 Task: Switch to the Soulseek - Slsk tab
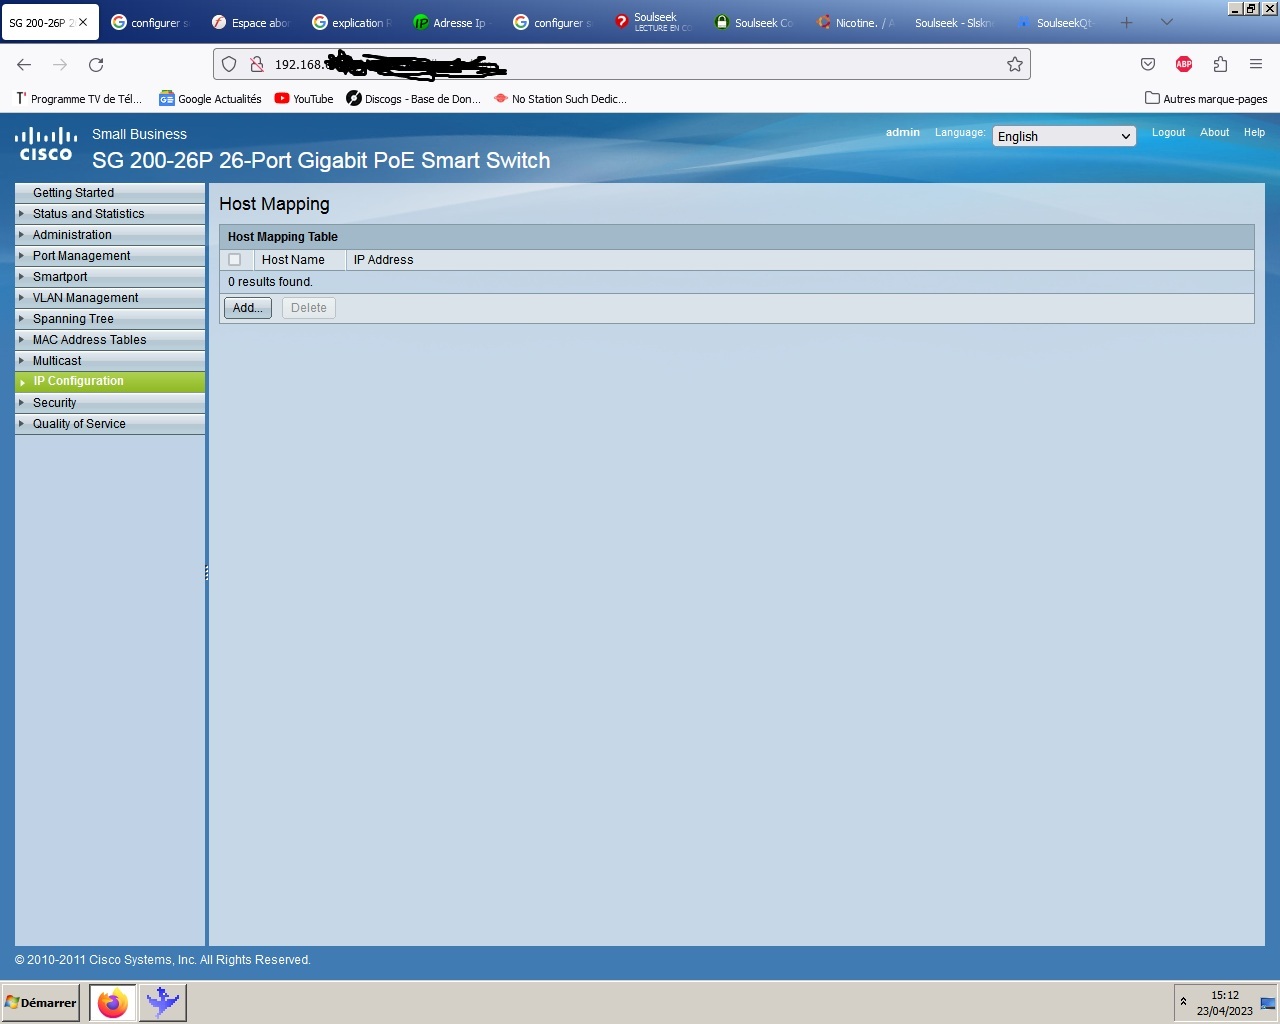(953, 22)
